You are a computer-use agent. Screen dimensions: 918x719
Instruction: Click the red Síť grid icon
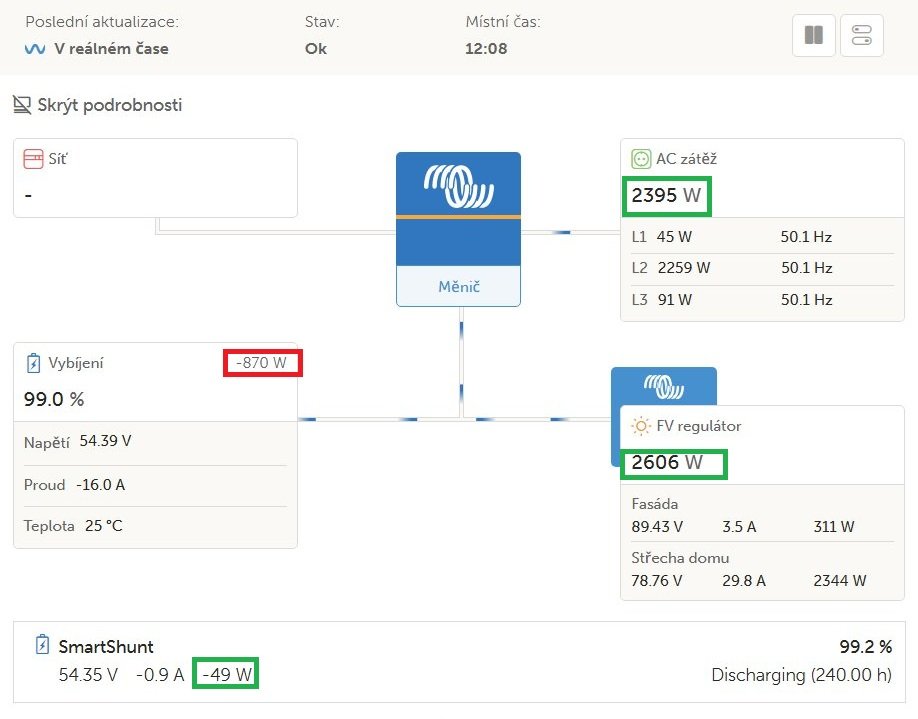[33, 159]
